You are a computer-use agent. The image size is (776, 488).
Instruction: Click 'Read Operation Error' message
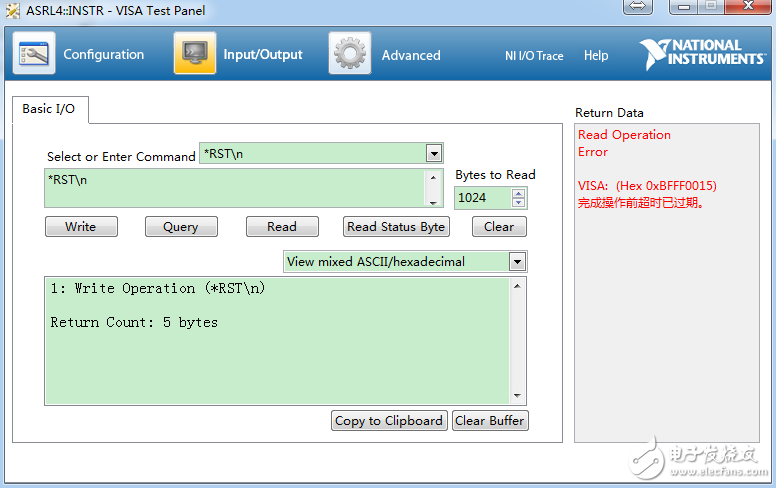[x=624, y=143]
